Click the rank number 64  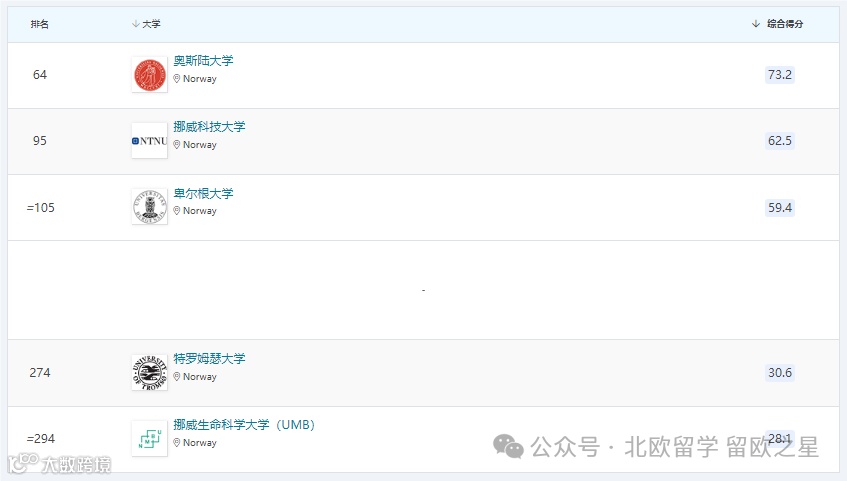point(40,75)
